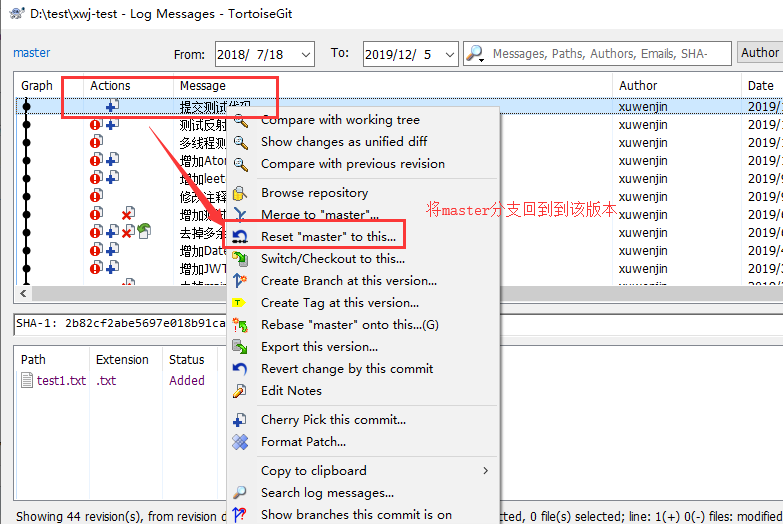This screenshot has height=524, width=783.
Task: Select Export this version...
Action: (320, 347)
